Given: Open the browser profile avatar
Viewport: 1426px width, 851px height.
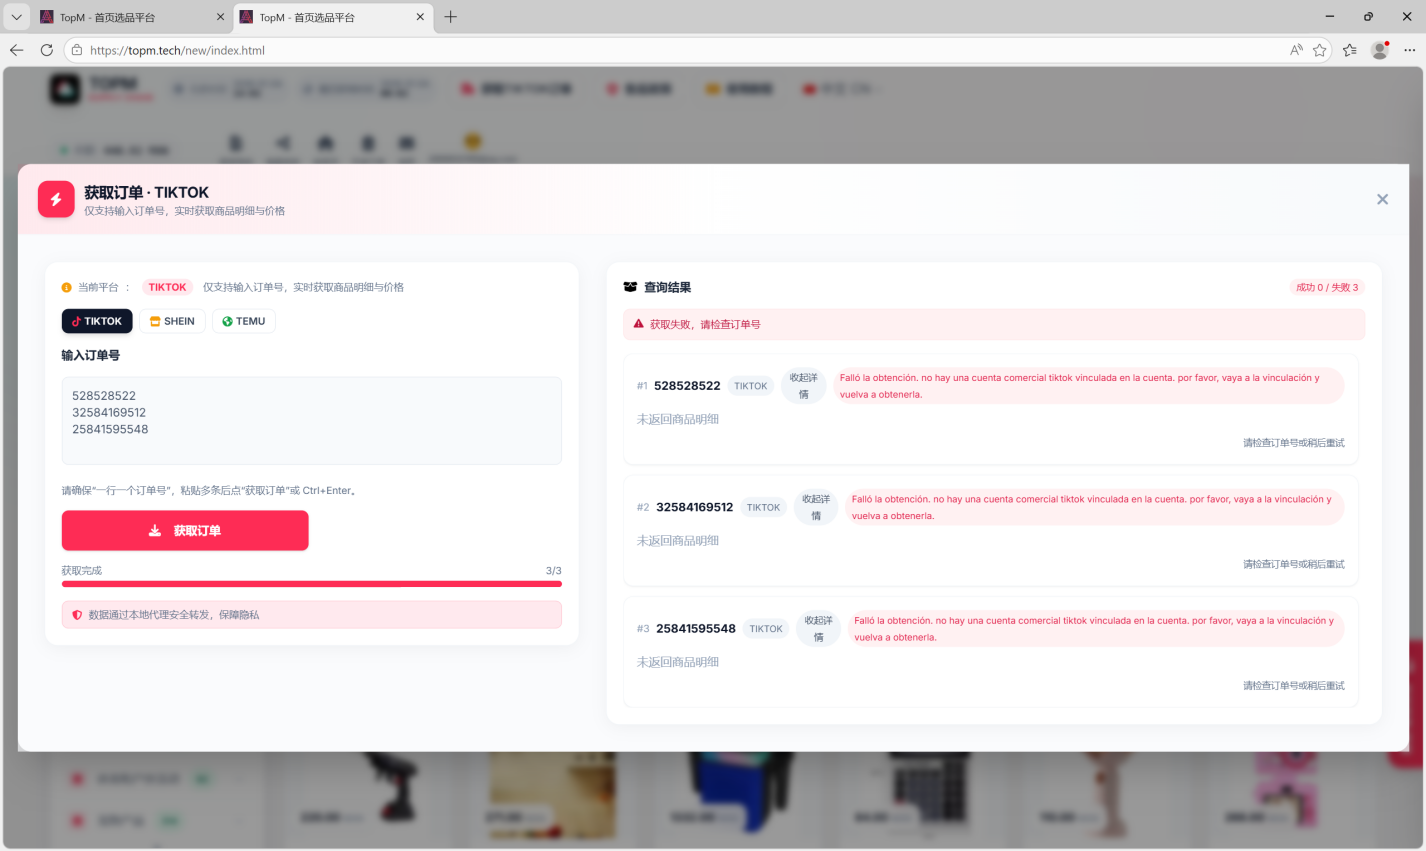Looking at the screenshot, I should [x=1380, y=50].
